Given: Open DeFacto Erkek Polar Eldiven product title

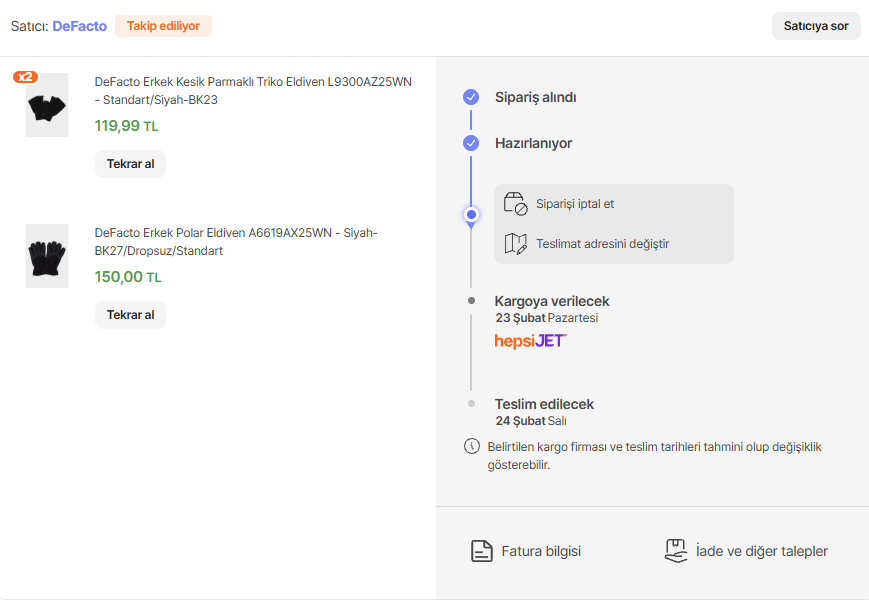Looking at the screenshot, I should 236,242.
